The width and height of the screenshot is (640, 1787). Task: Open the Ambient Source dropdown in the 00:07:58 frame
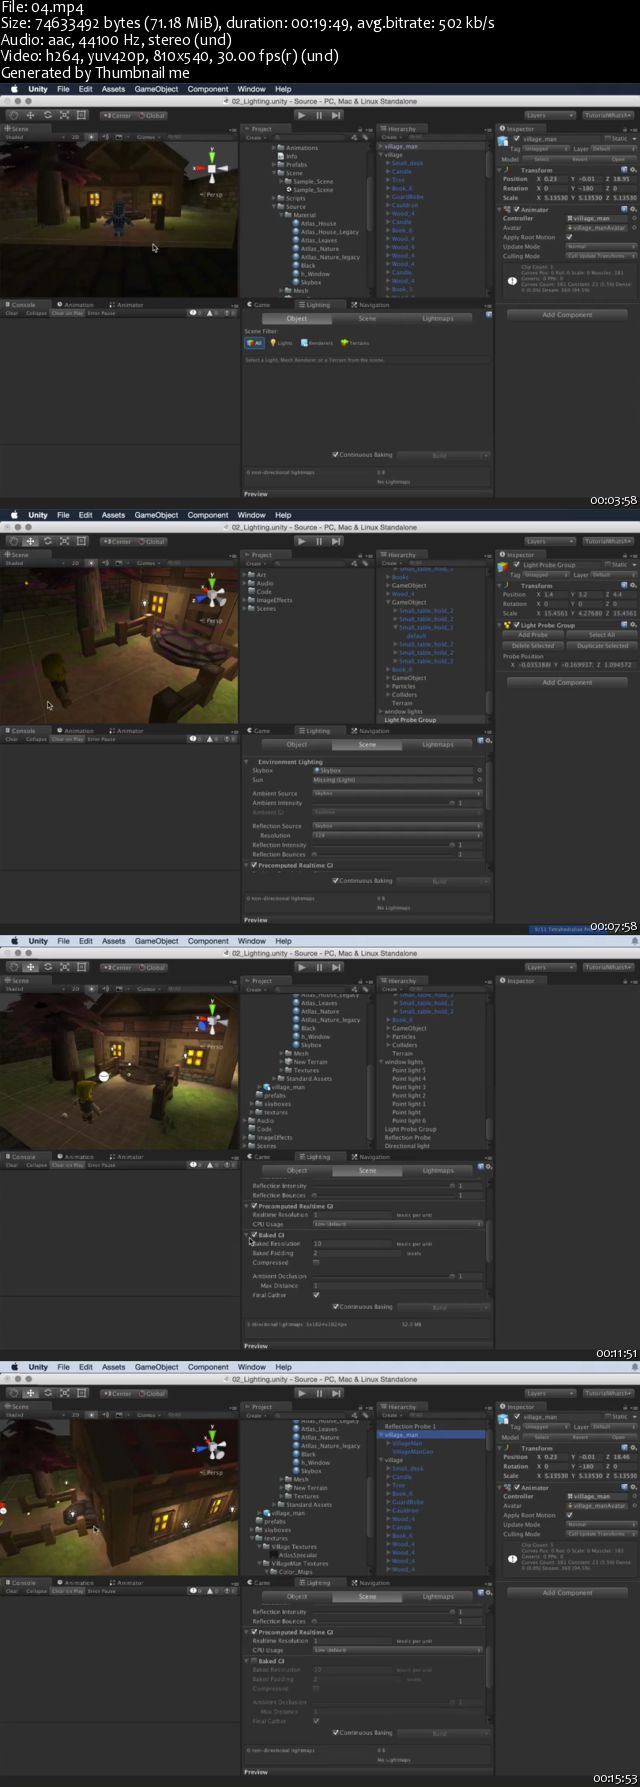(x=397, y=793)
